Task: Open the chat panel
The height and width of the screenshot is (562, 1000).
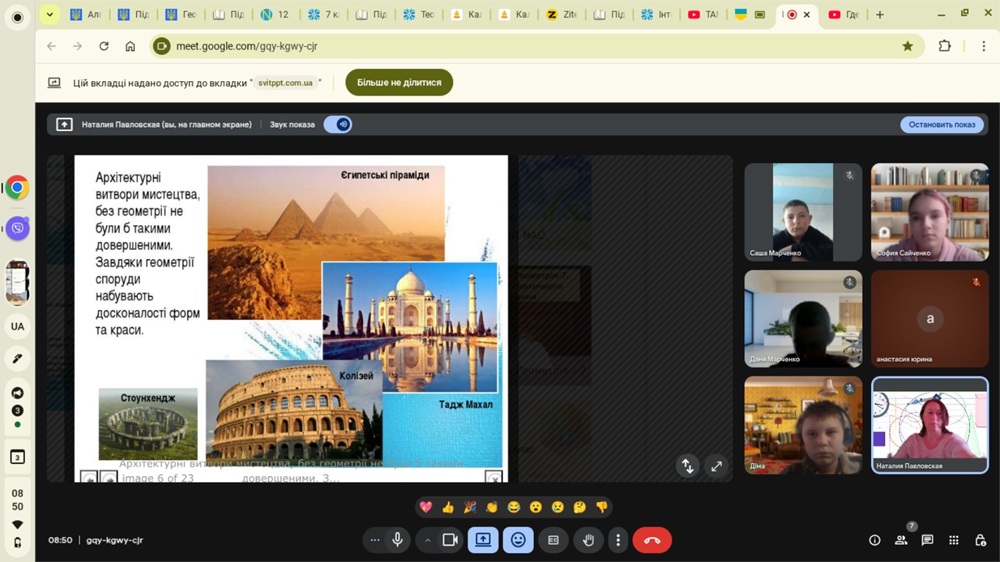Action: coord(927,540)
